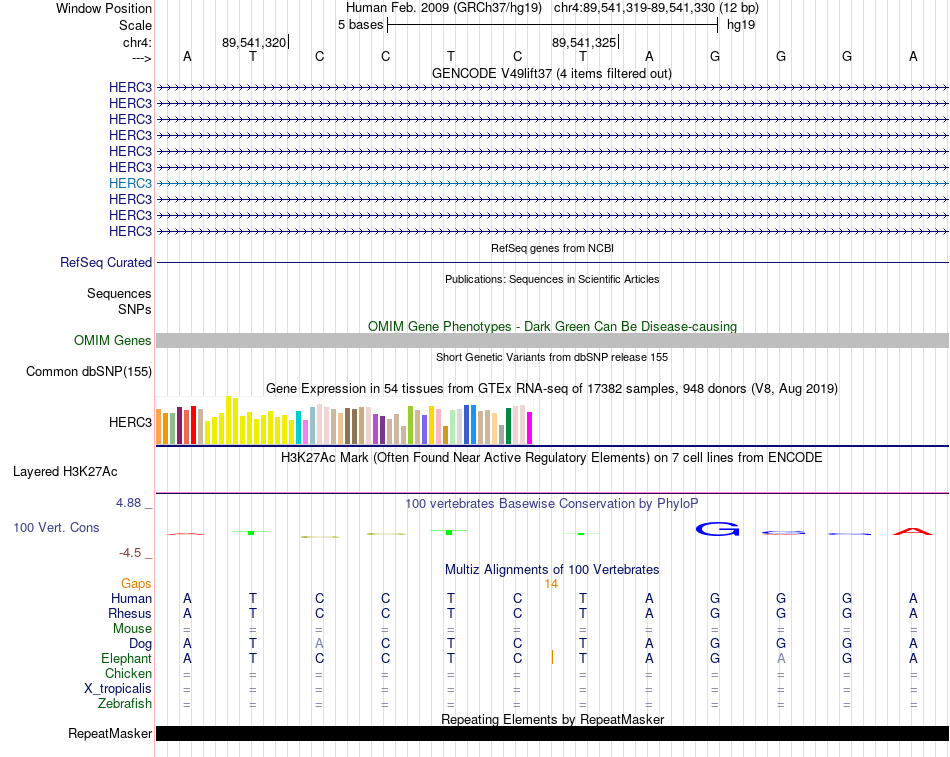
Task: Click the red A PhyloP conservation logo
Action: (913, 532)
